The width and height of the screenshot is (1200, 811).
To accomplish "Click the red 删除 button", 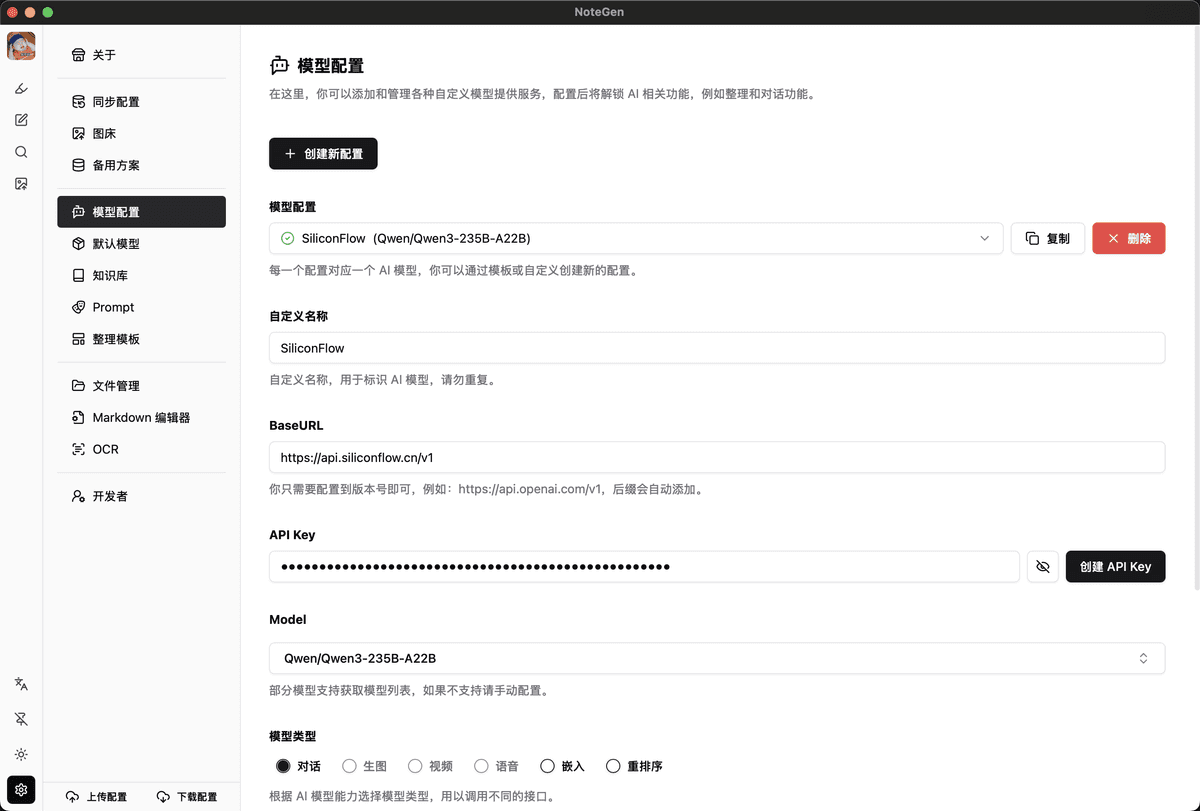I will (1128, 238).
